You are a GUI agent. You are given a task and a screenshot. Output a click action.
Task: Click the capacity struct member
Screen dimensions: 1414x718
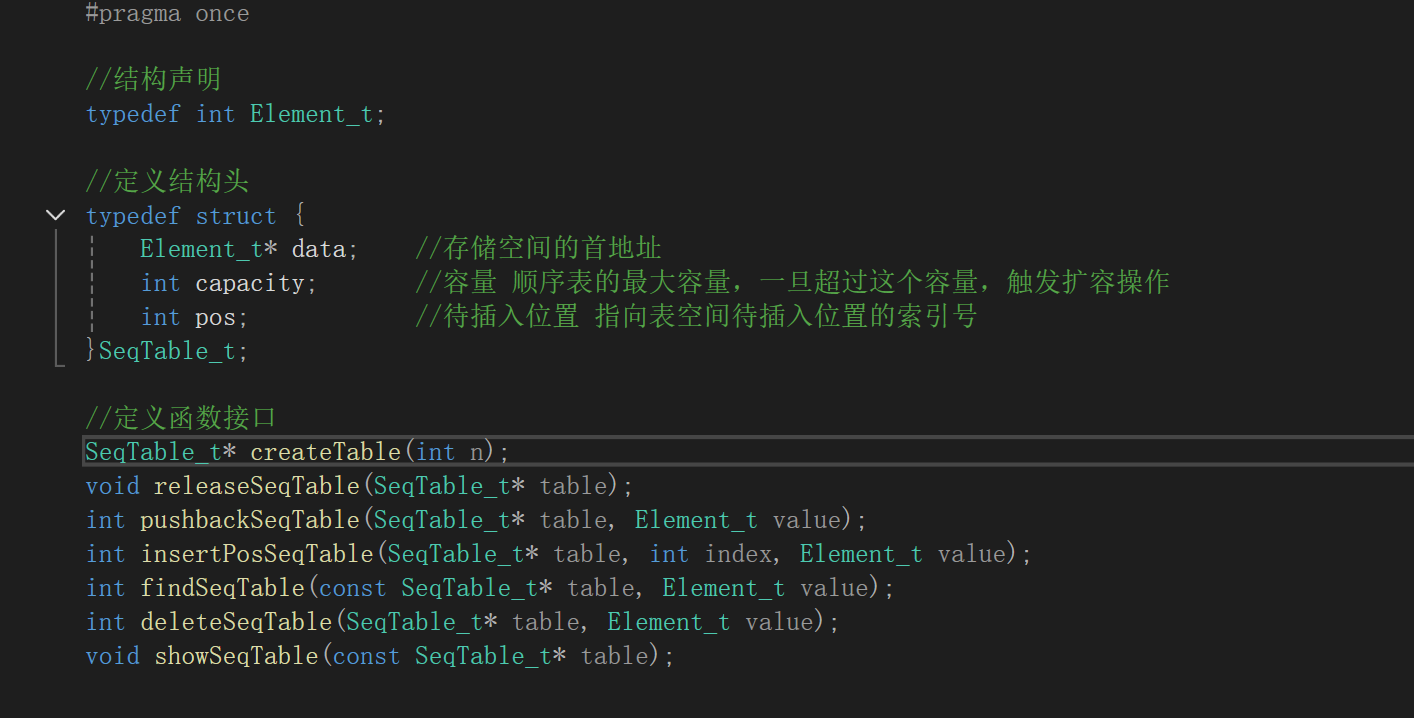pyautogui.click(x=249, y=283)
